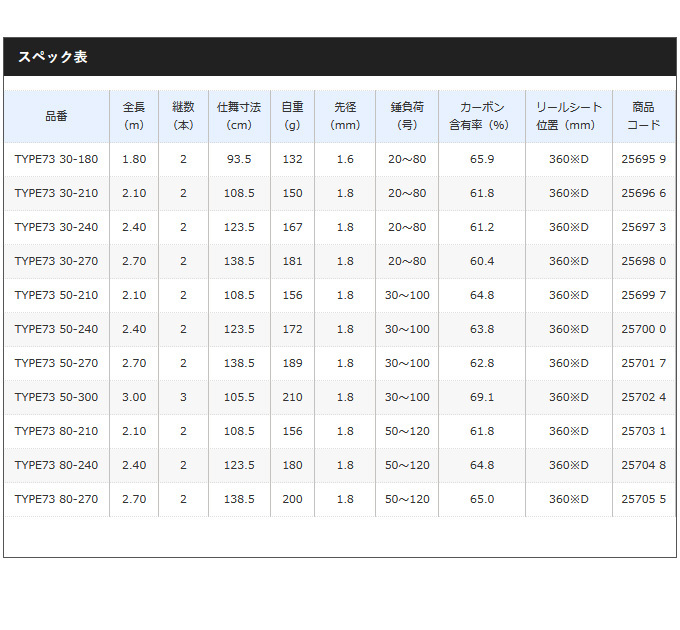Click the 商品コード column header
This screenshot has width=680, height=630.
click(643, 116)
